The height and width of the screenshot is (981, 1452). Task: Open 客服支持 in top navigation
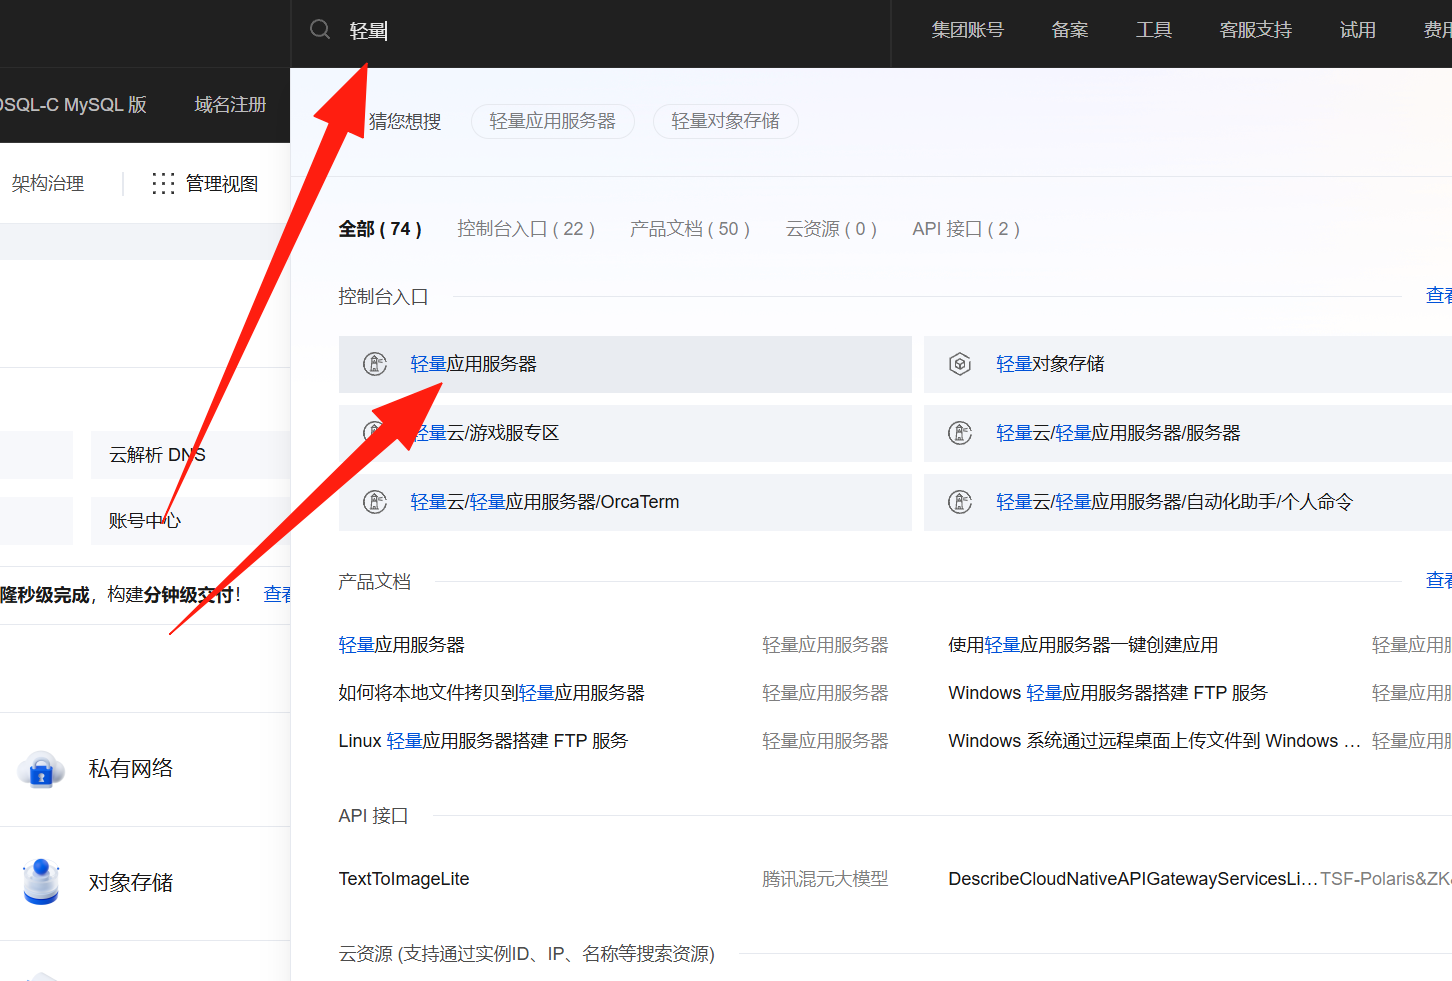click(x=1256, y=30)
